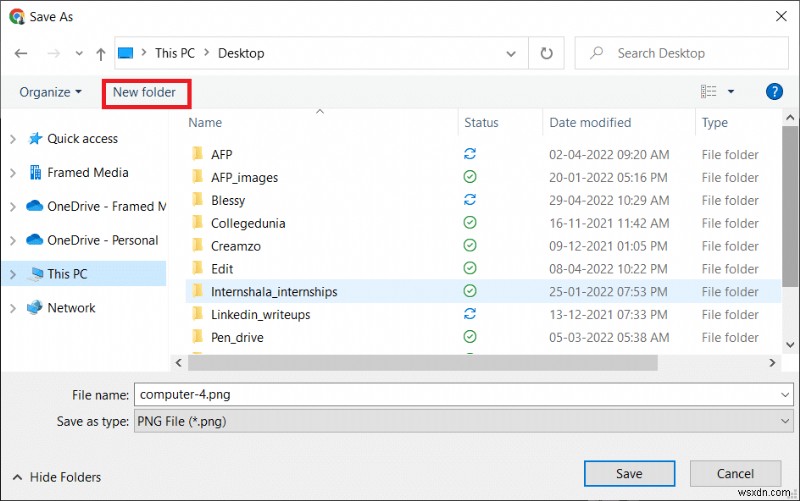Click the Save button

coord(629,473)
